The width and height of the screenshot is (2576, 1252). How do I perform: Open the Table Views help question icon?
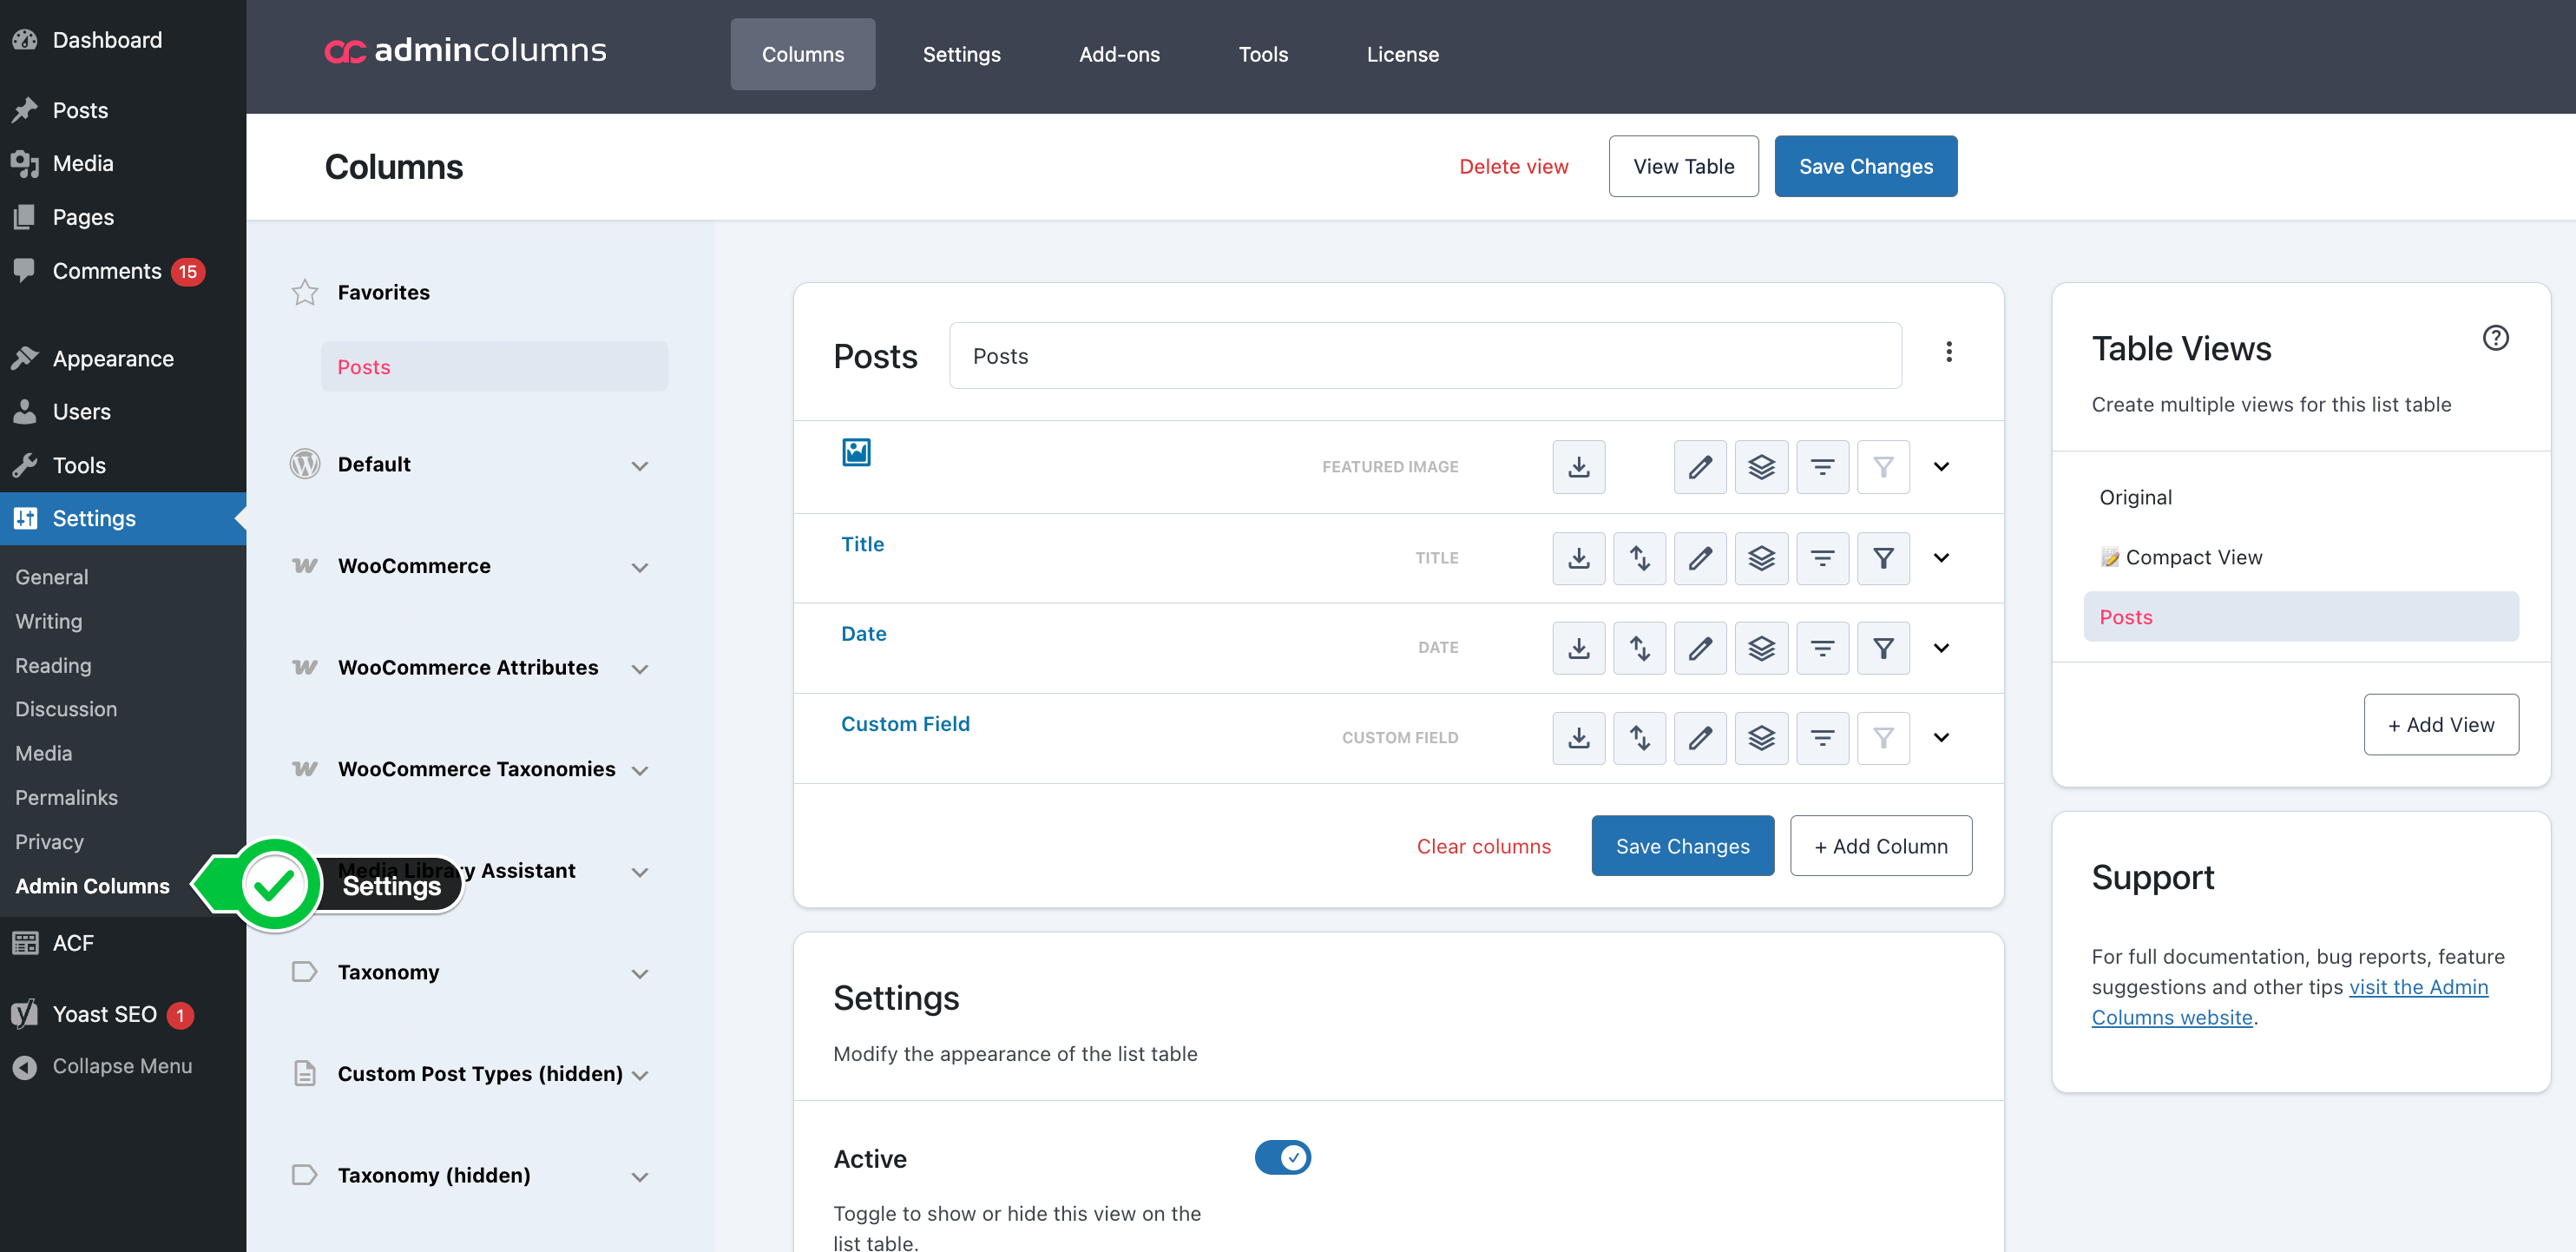pos(2495,338)
